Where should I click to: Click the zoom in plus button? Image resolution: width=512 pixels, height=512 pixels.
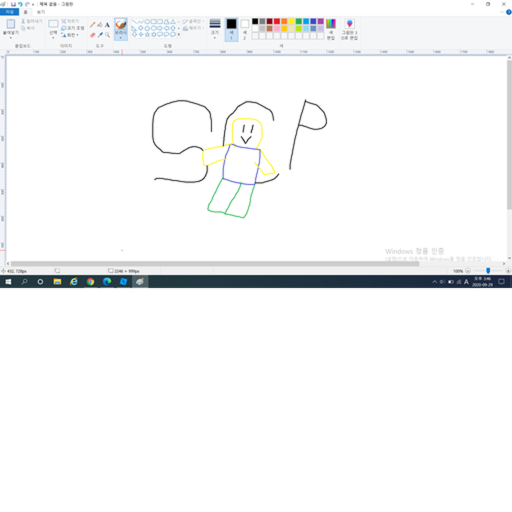coord(508,271)
